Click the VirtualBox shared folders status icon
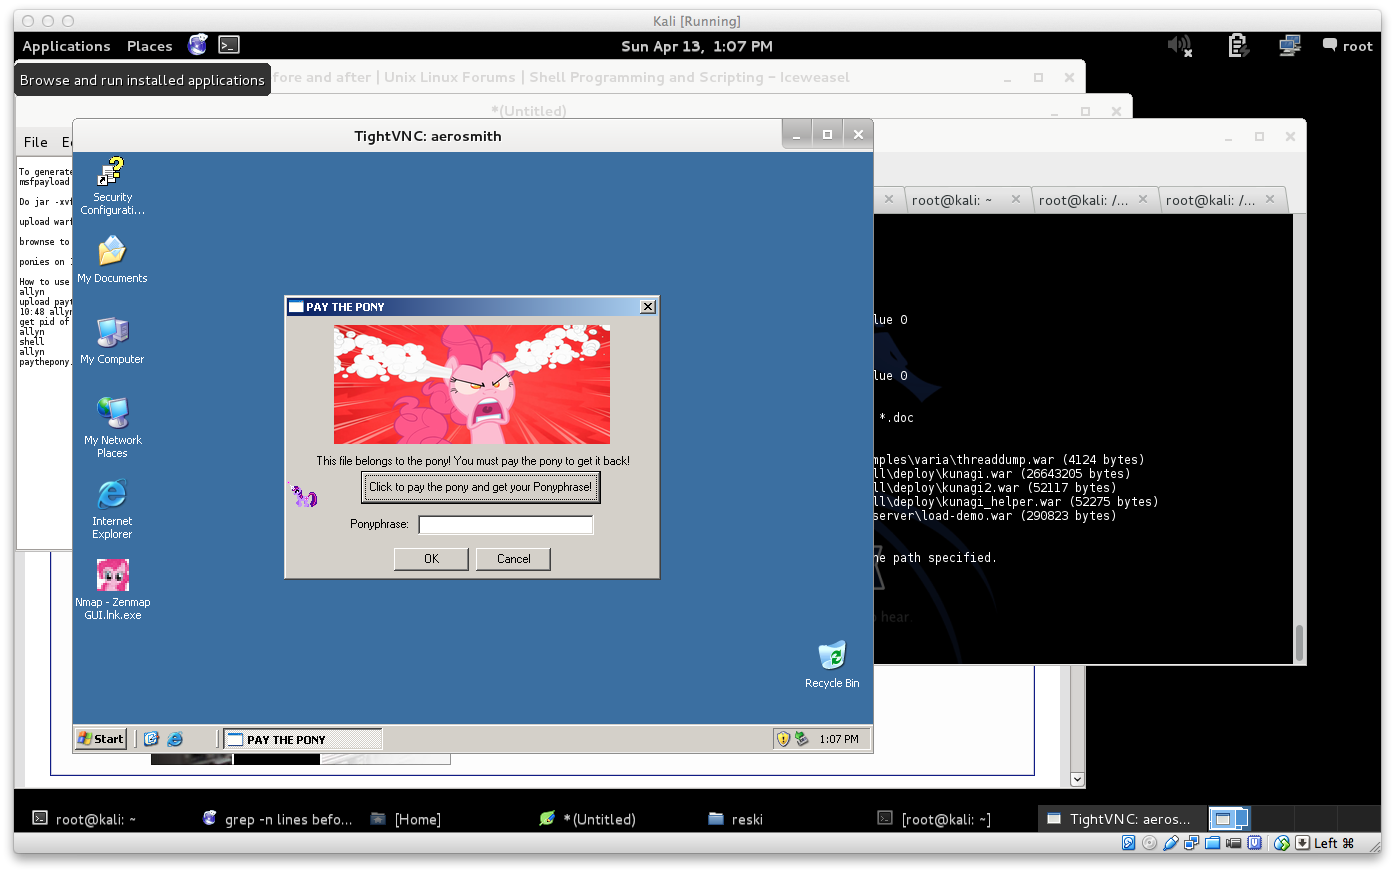This screenshot has height=873, width=1395. [1212, 843]
